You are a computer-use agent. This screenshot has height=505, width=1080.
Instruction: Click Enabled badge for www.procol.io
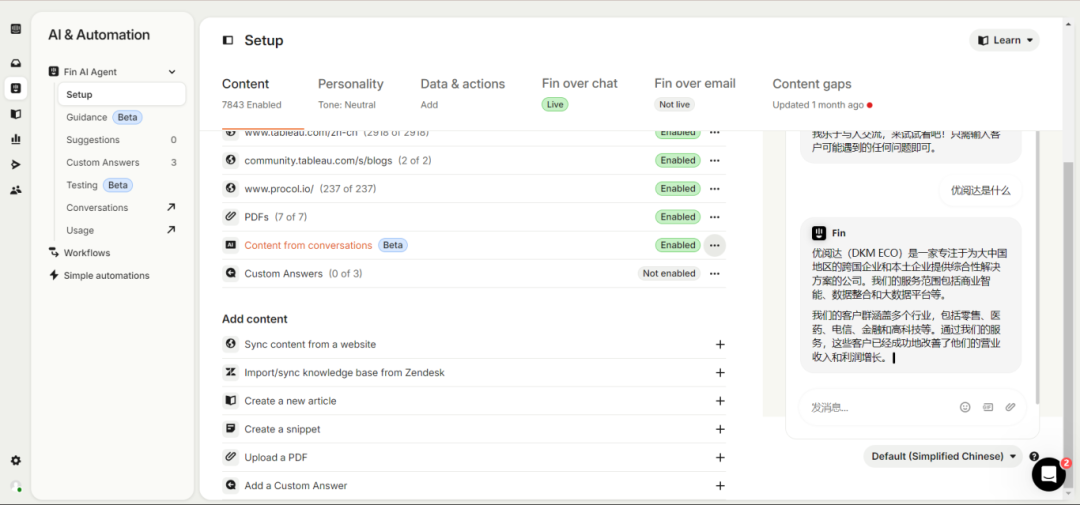click(x=677, y=189)
